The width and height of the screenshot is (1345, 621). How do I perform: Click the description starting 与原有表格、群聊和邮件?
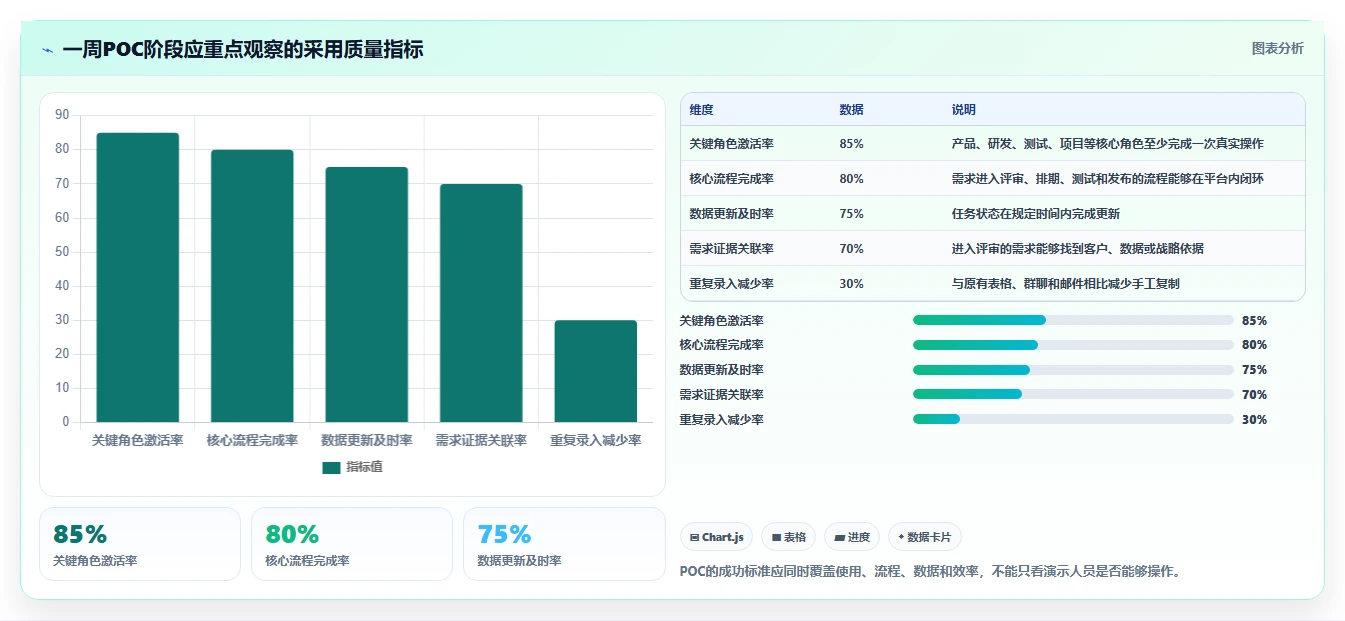1065,284
